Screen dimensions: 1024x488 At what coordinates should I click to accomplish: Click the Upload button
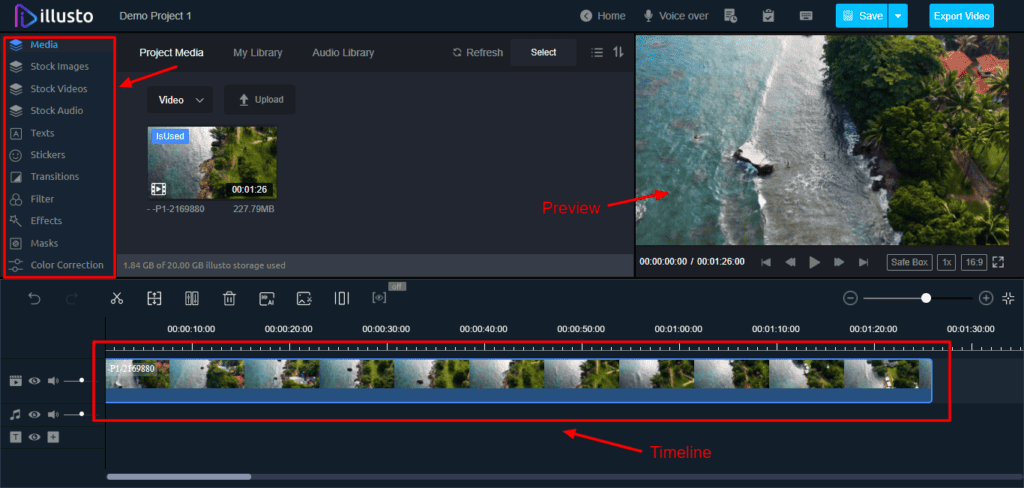click(x=259, y=100)
